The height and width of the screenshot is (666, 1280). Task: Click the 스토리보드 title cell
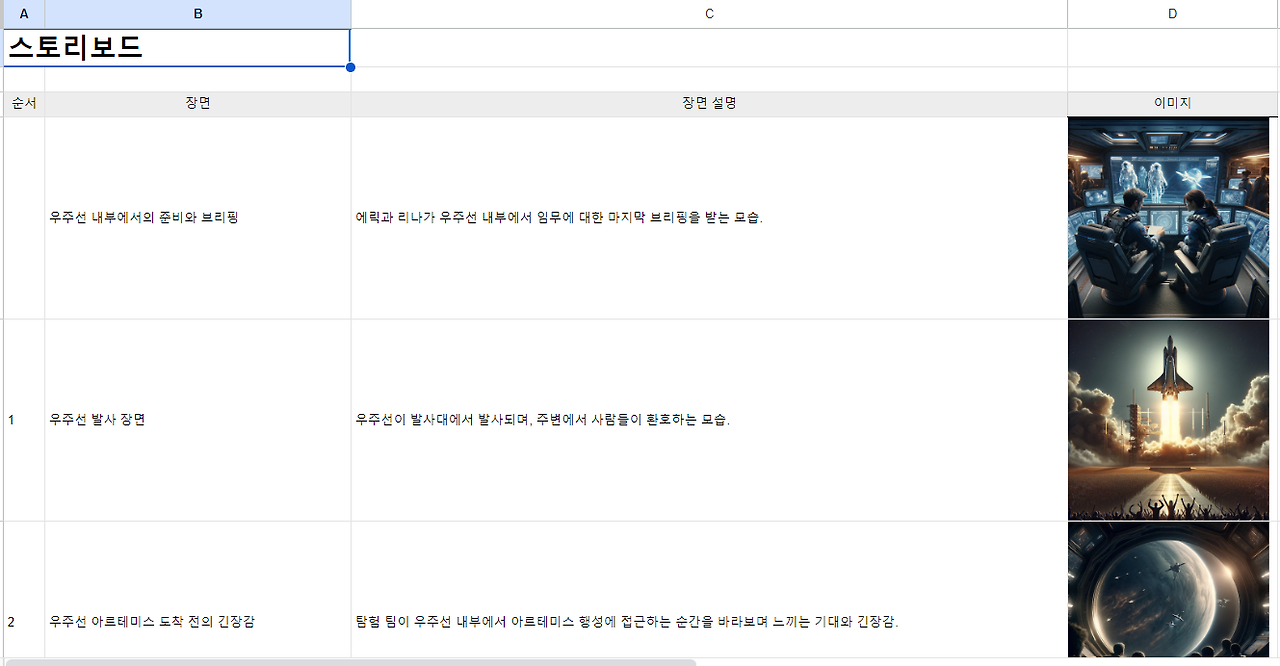tap(177, 48)
